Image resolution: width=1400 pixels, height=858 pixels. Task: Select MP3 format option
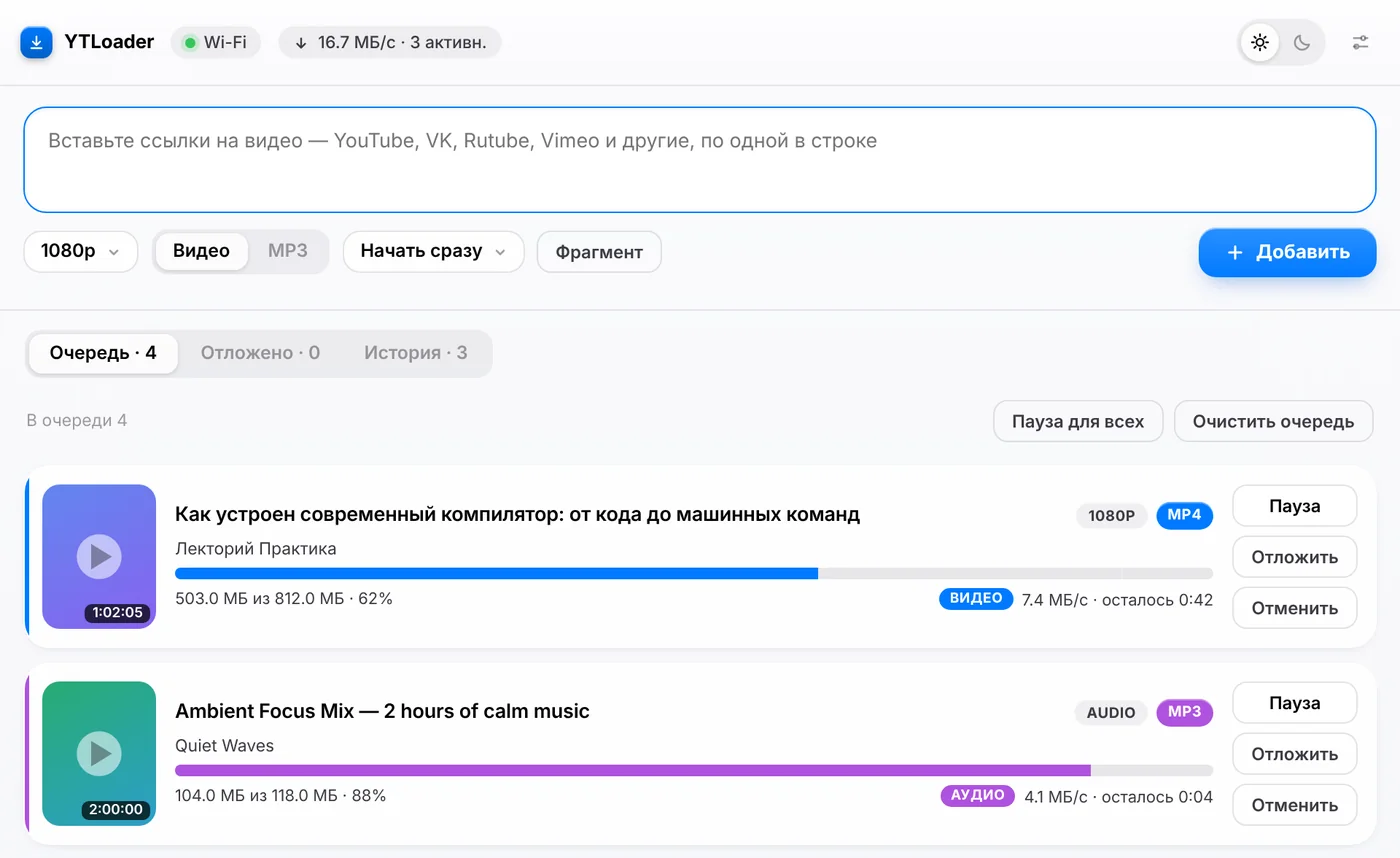[x=288, y=251]
